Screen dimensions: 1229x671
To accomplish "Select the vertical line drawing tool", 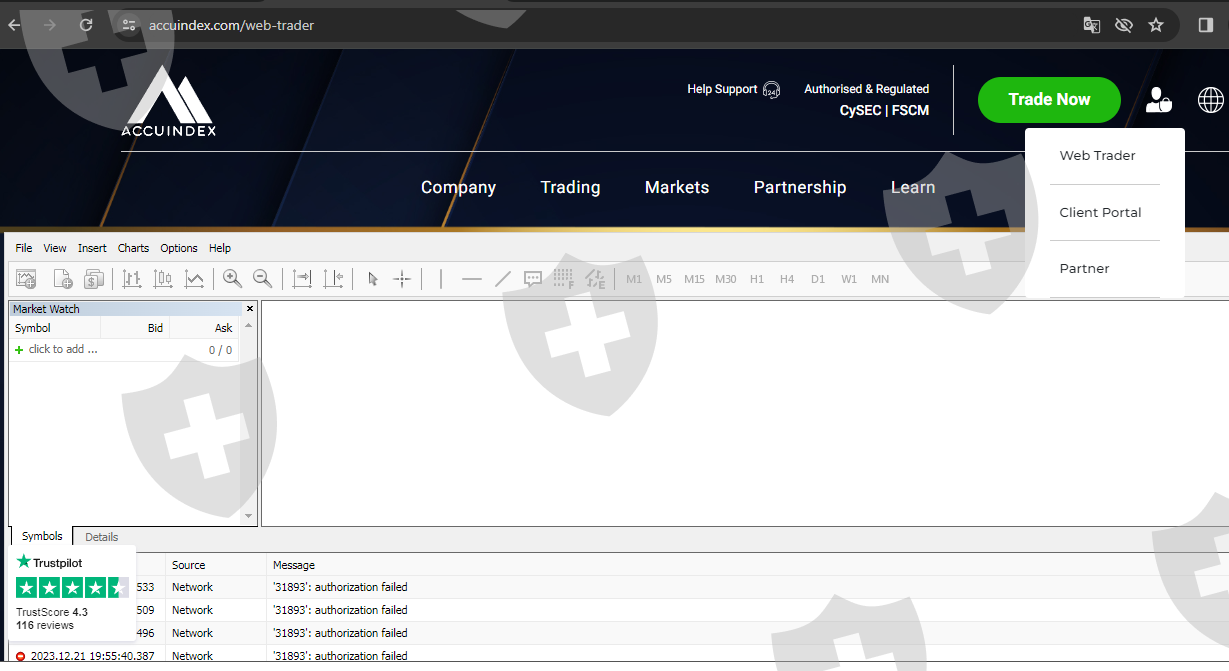I will pos(441,279).
